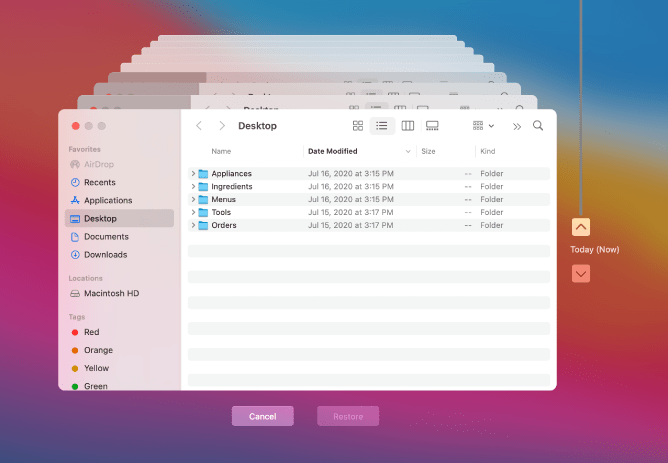This screenshot has width=668, height=463.
Task: Expand the Appliances folder
Action: pyautogui.click(x=193, y=174)
